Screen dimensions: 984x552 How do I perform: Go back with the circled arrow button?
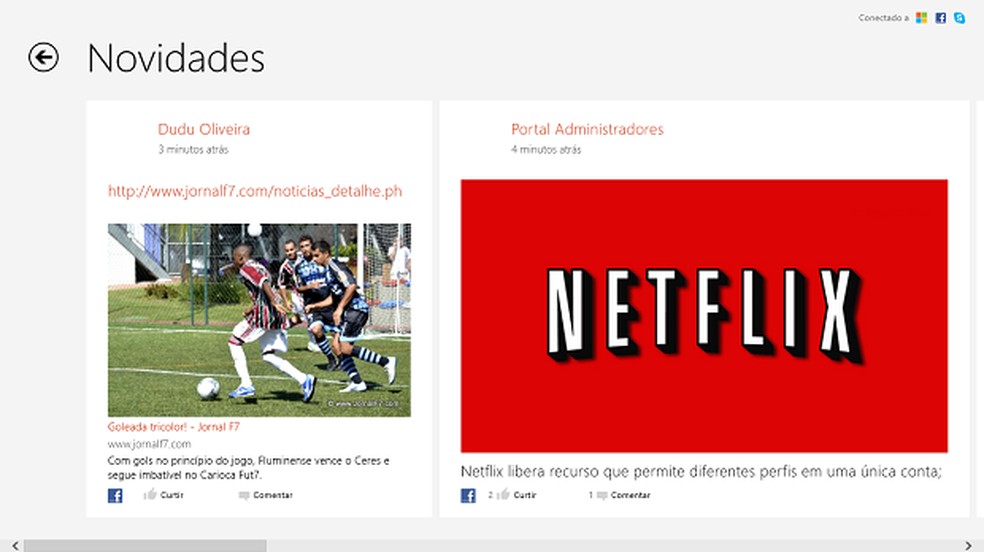click(x=43, y=58)
